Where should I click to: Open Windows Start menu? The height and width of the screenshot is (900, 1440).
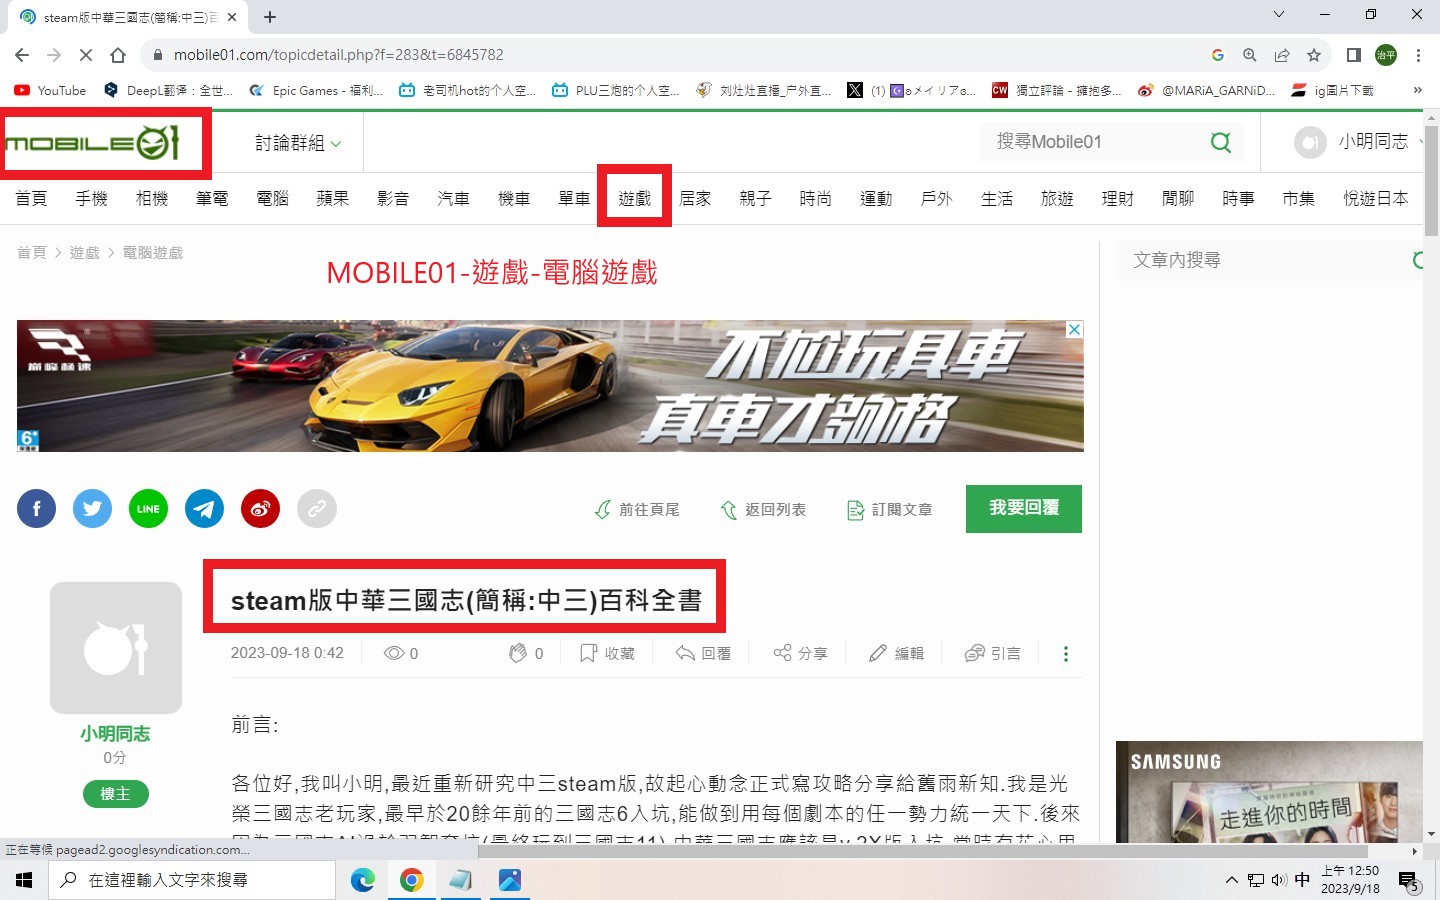click(x=24, y=880)
